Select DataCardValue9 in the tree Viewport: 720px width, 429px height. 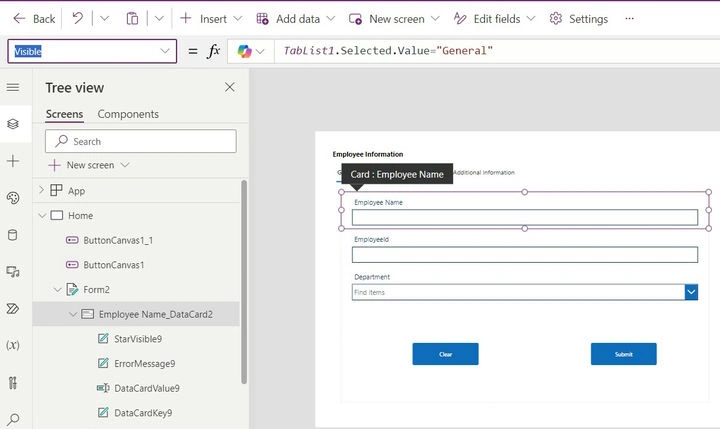146,388
